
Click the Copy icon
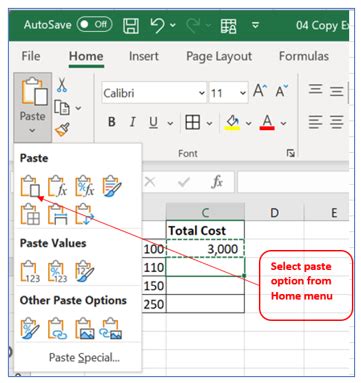coord(62,108)
